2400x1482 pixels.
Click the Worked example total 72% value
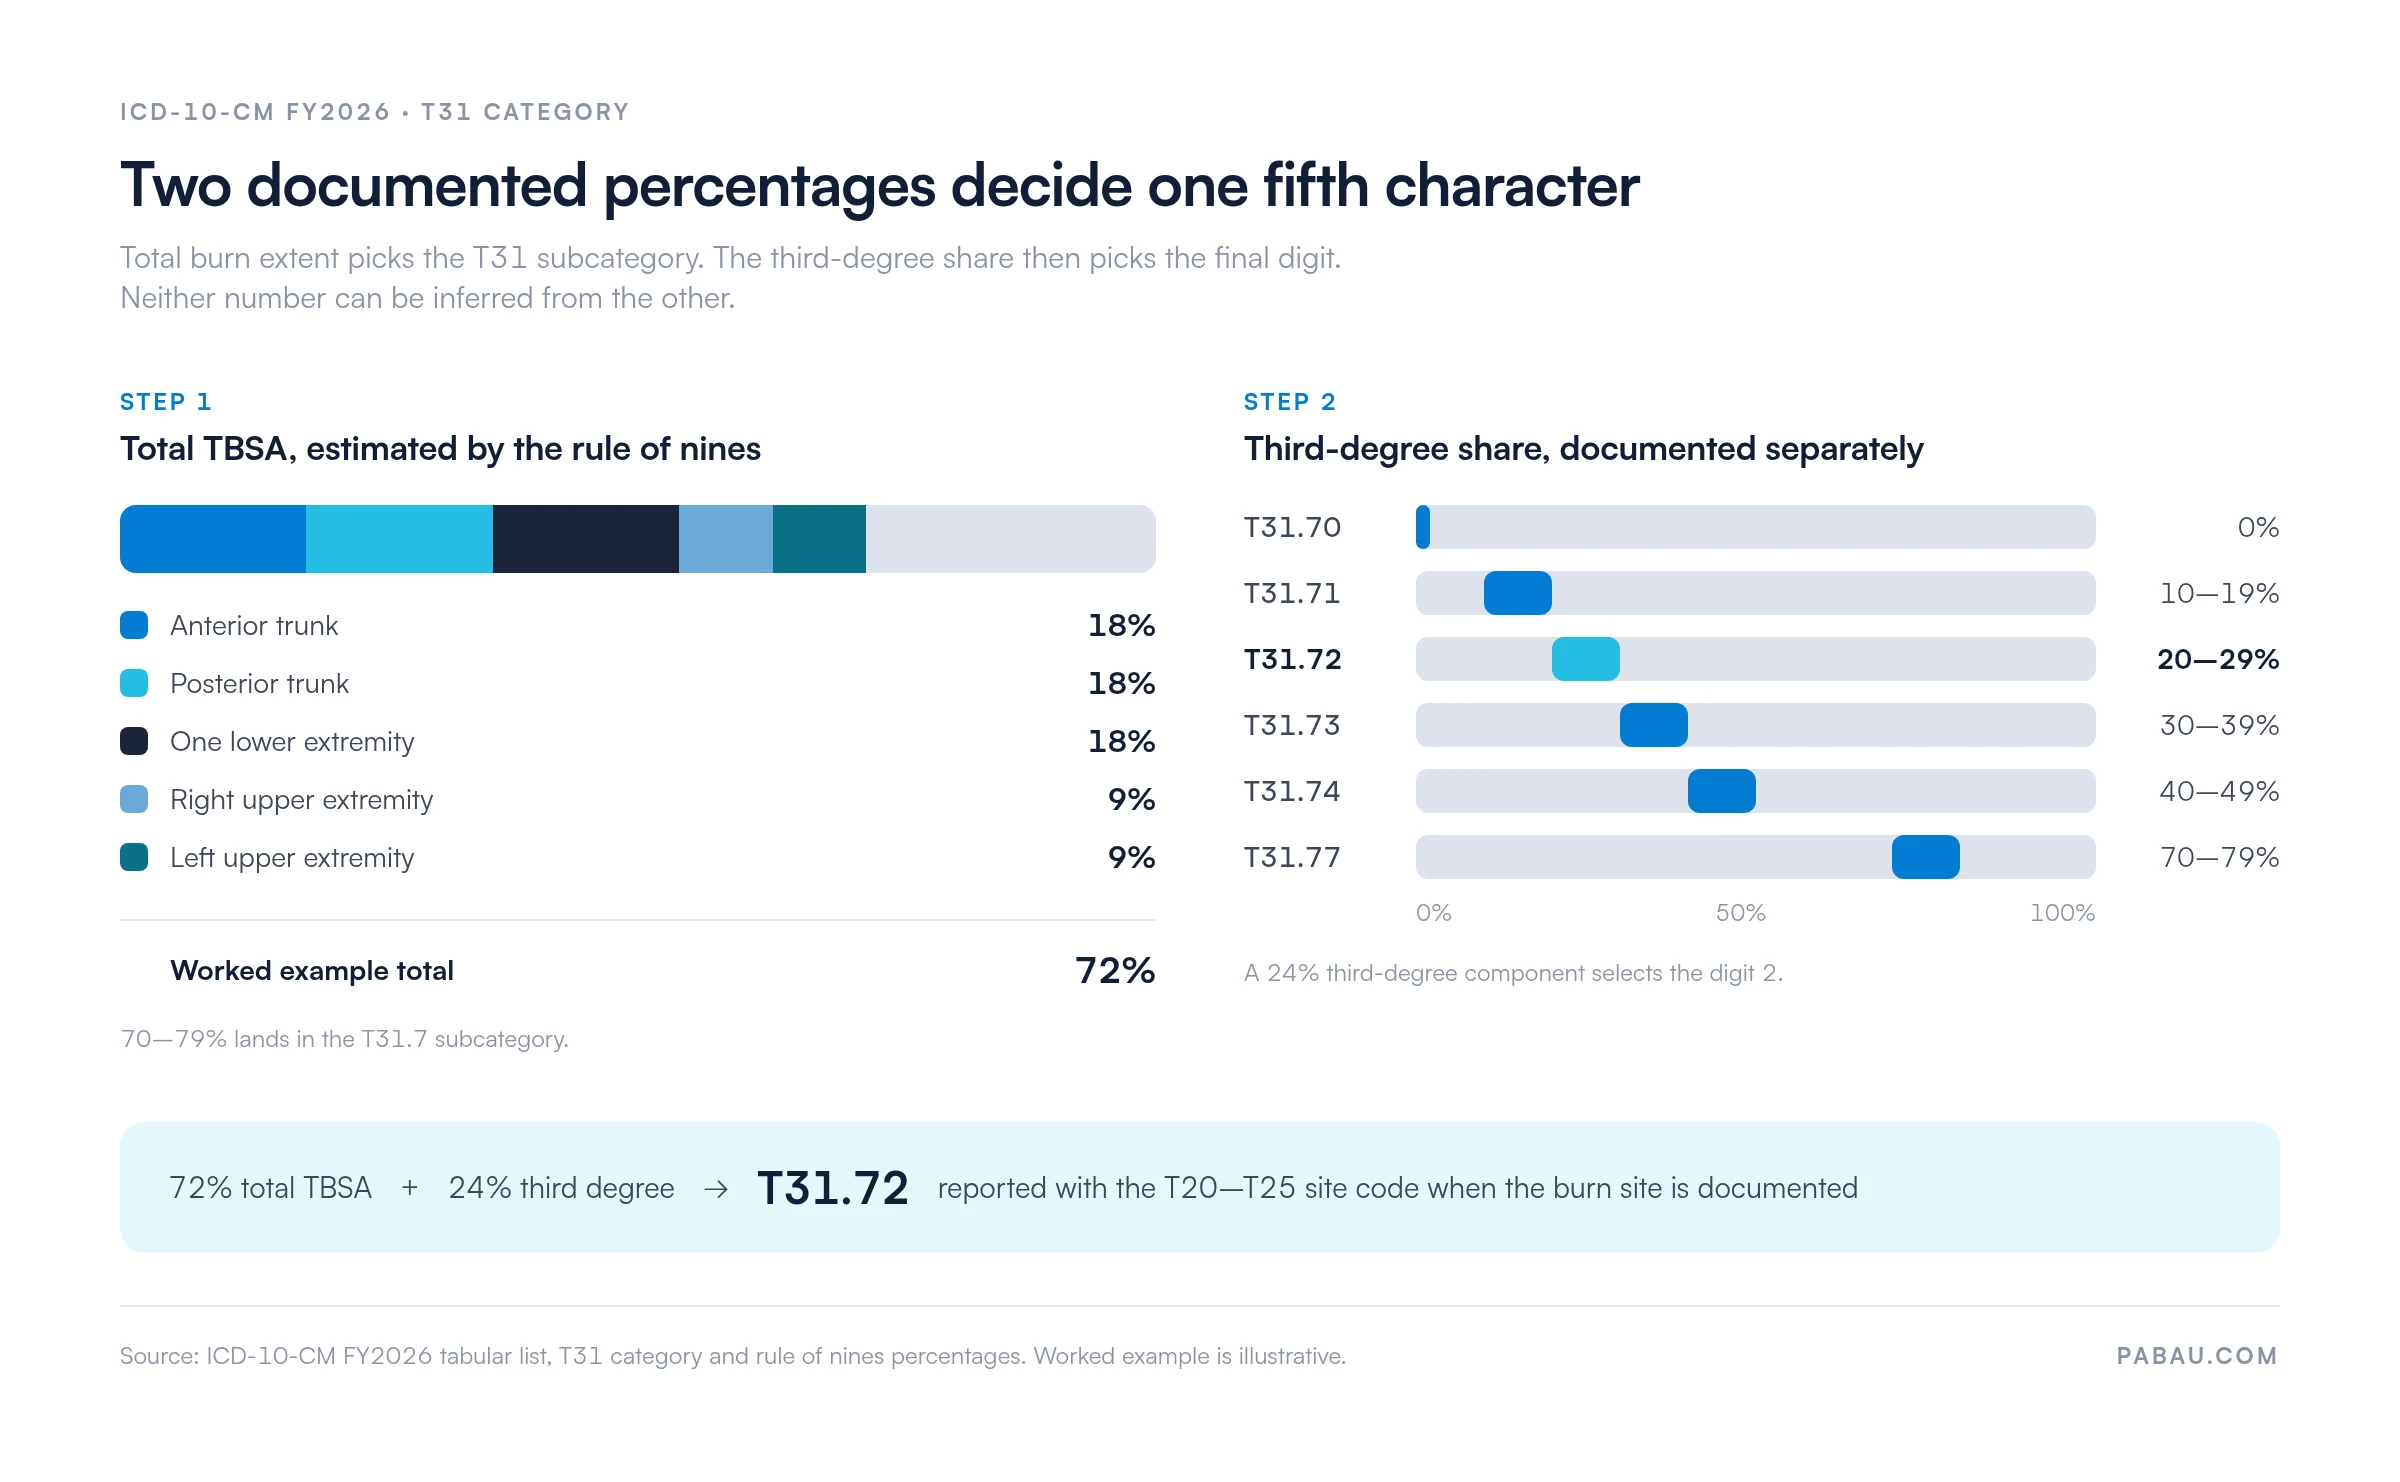1115,971
